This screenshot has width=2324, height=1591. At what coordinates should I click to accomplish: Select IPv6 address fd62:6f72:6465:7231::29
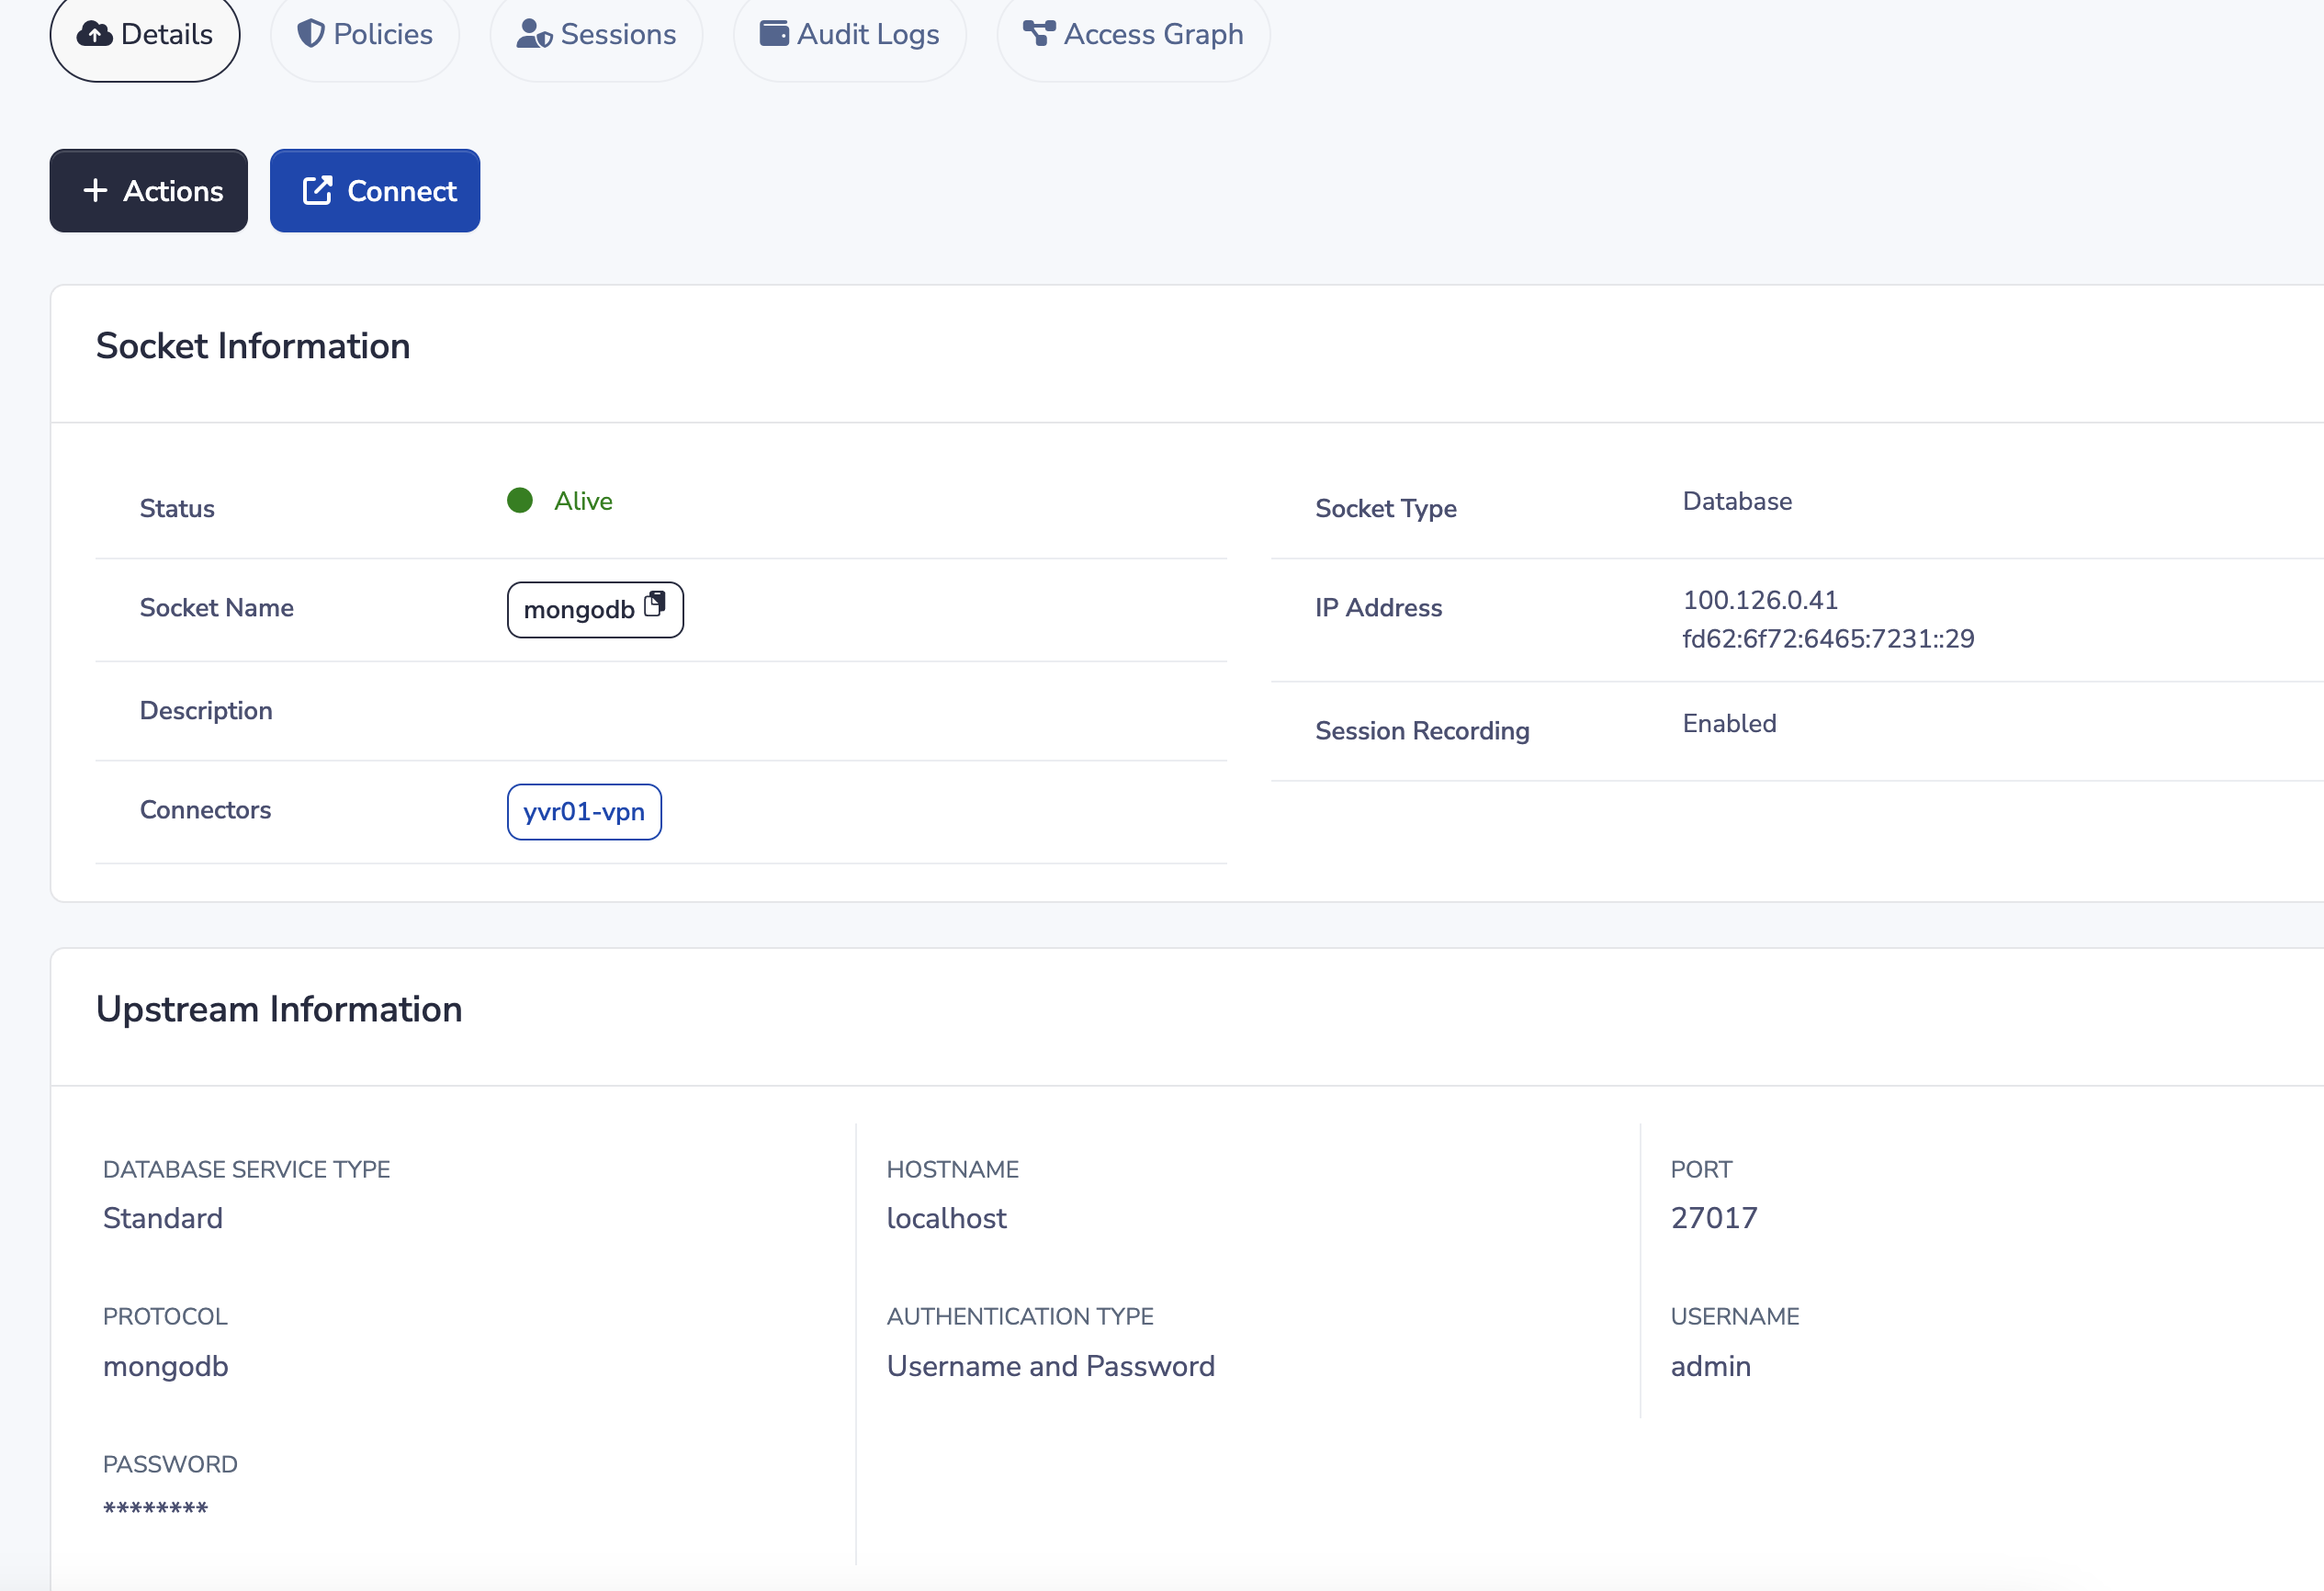click(1828, 639)
